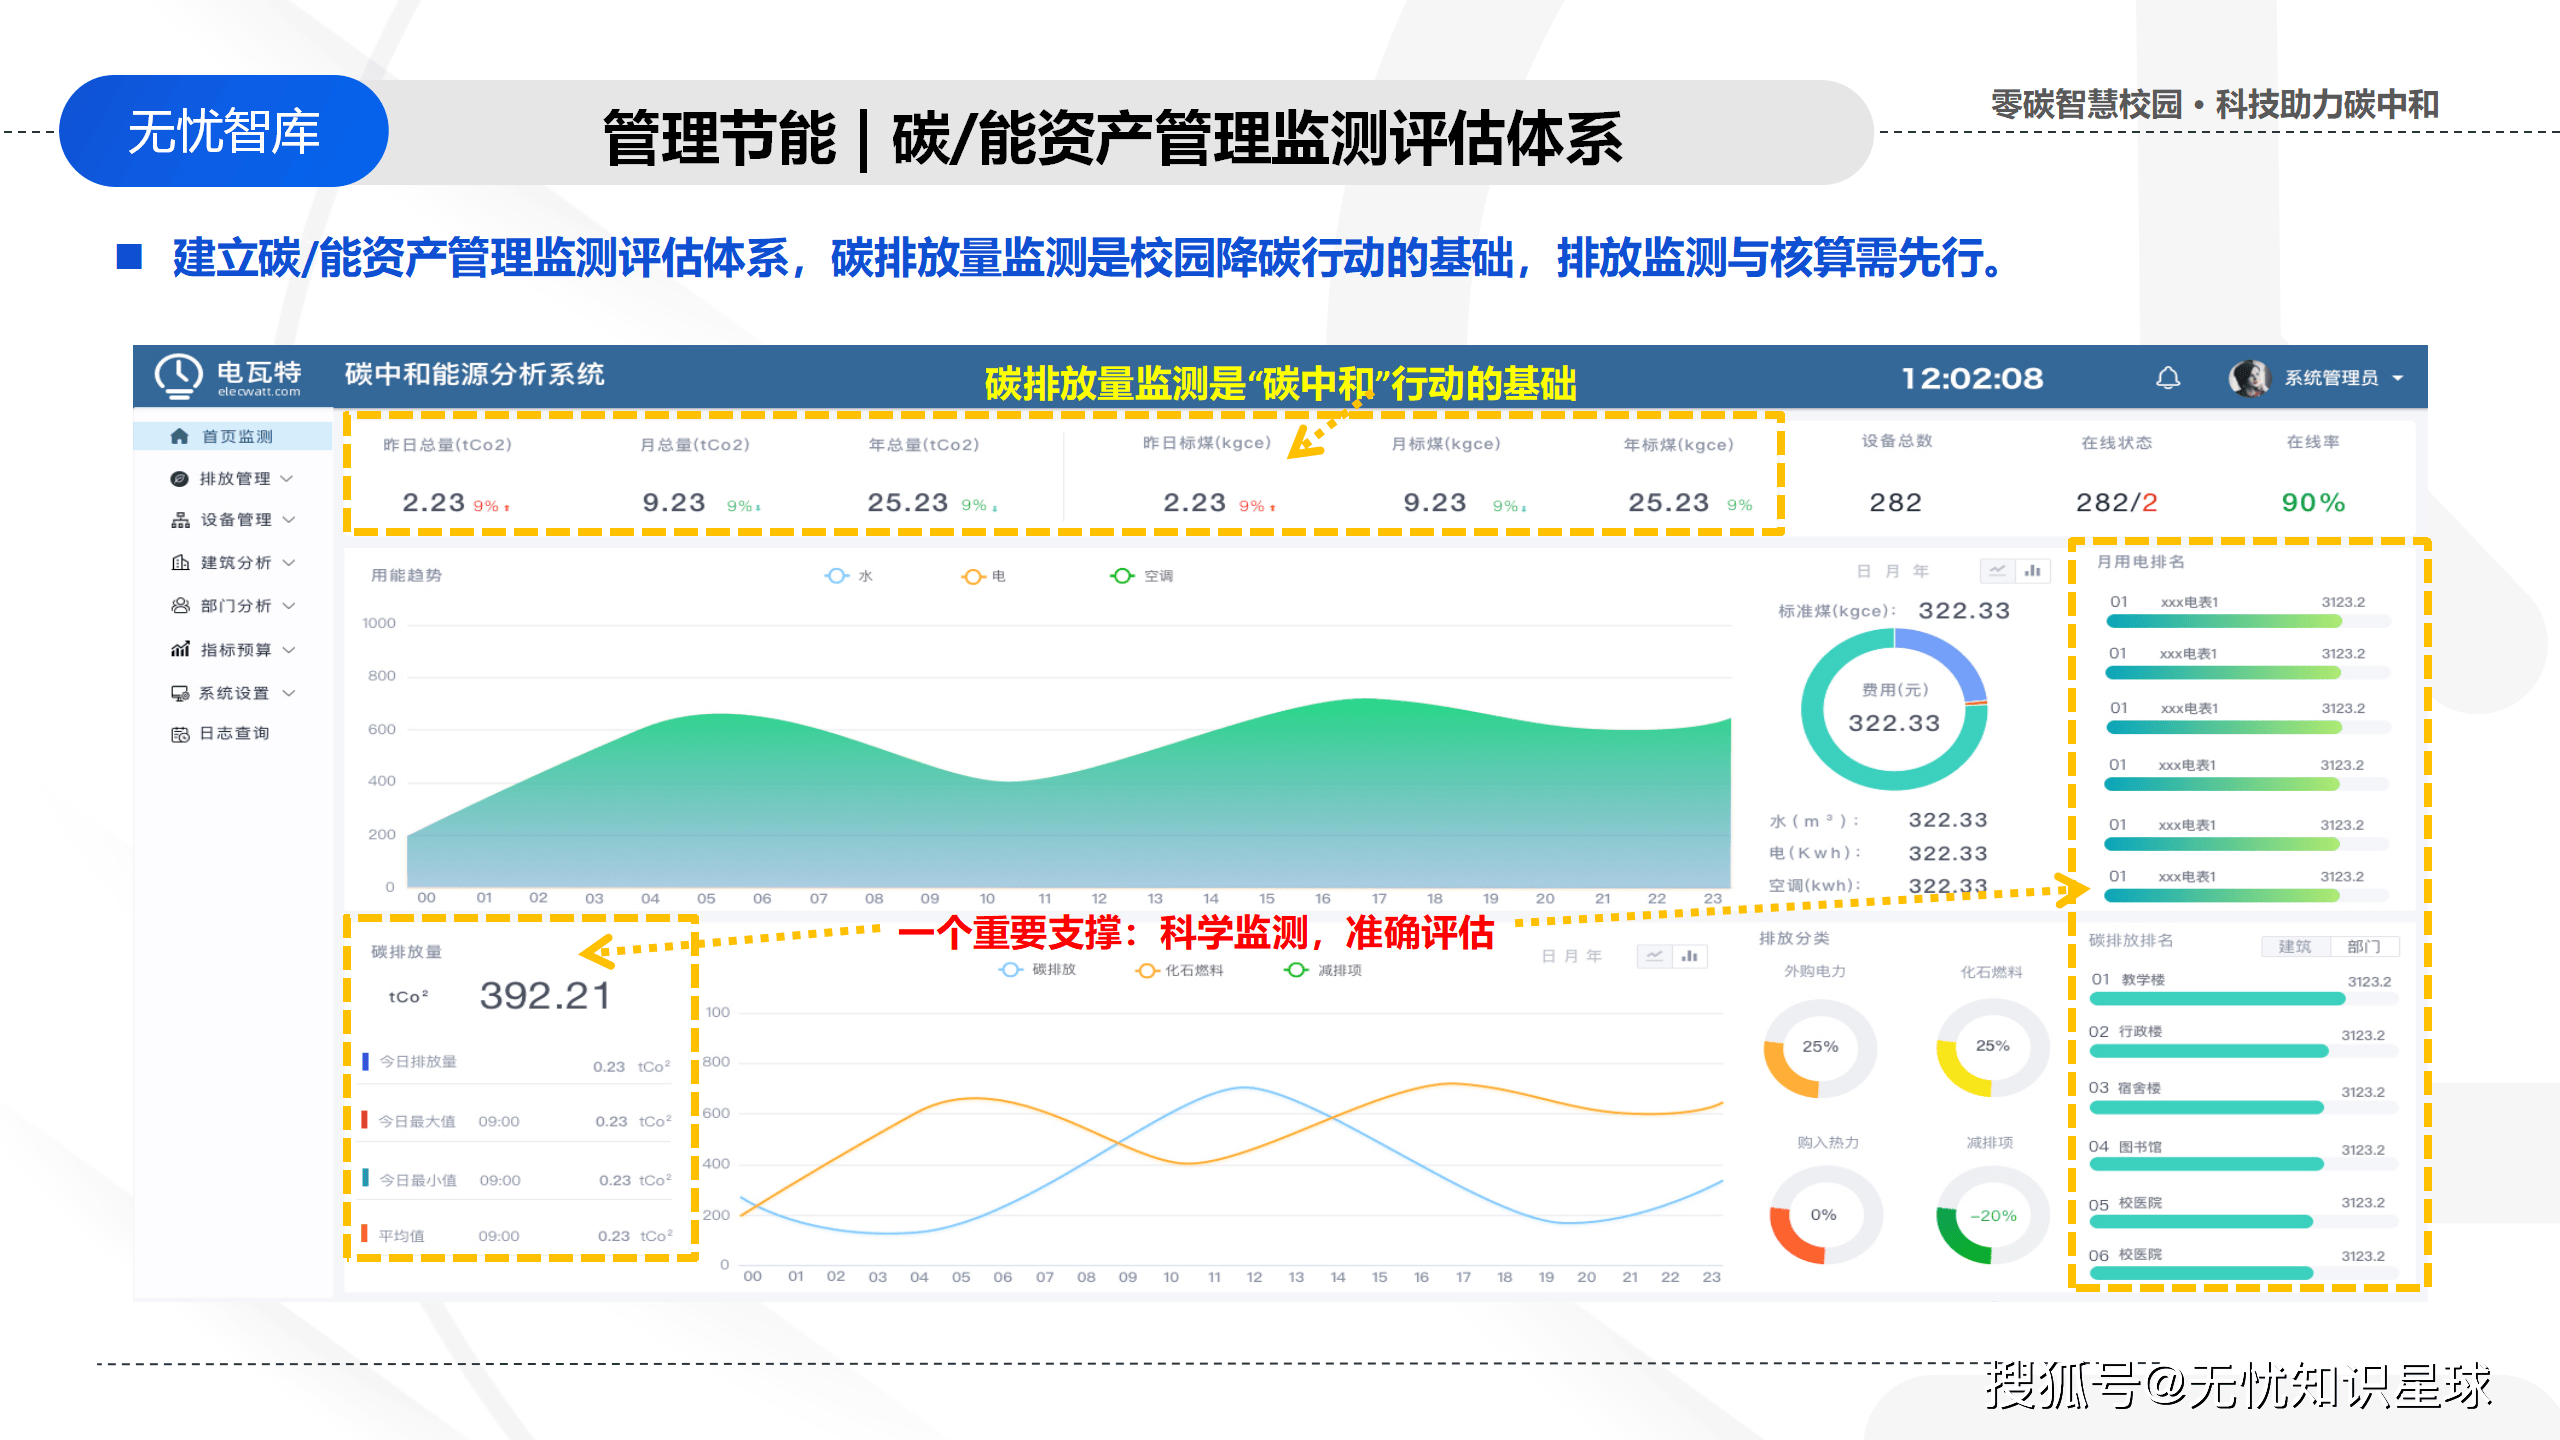Select the 指标预算 chart icon
Image resolution: width=2560 pixels, height=1440 pixels.
178,648
